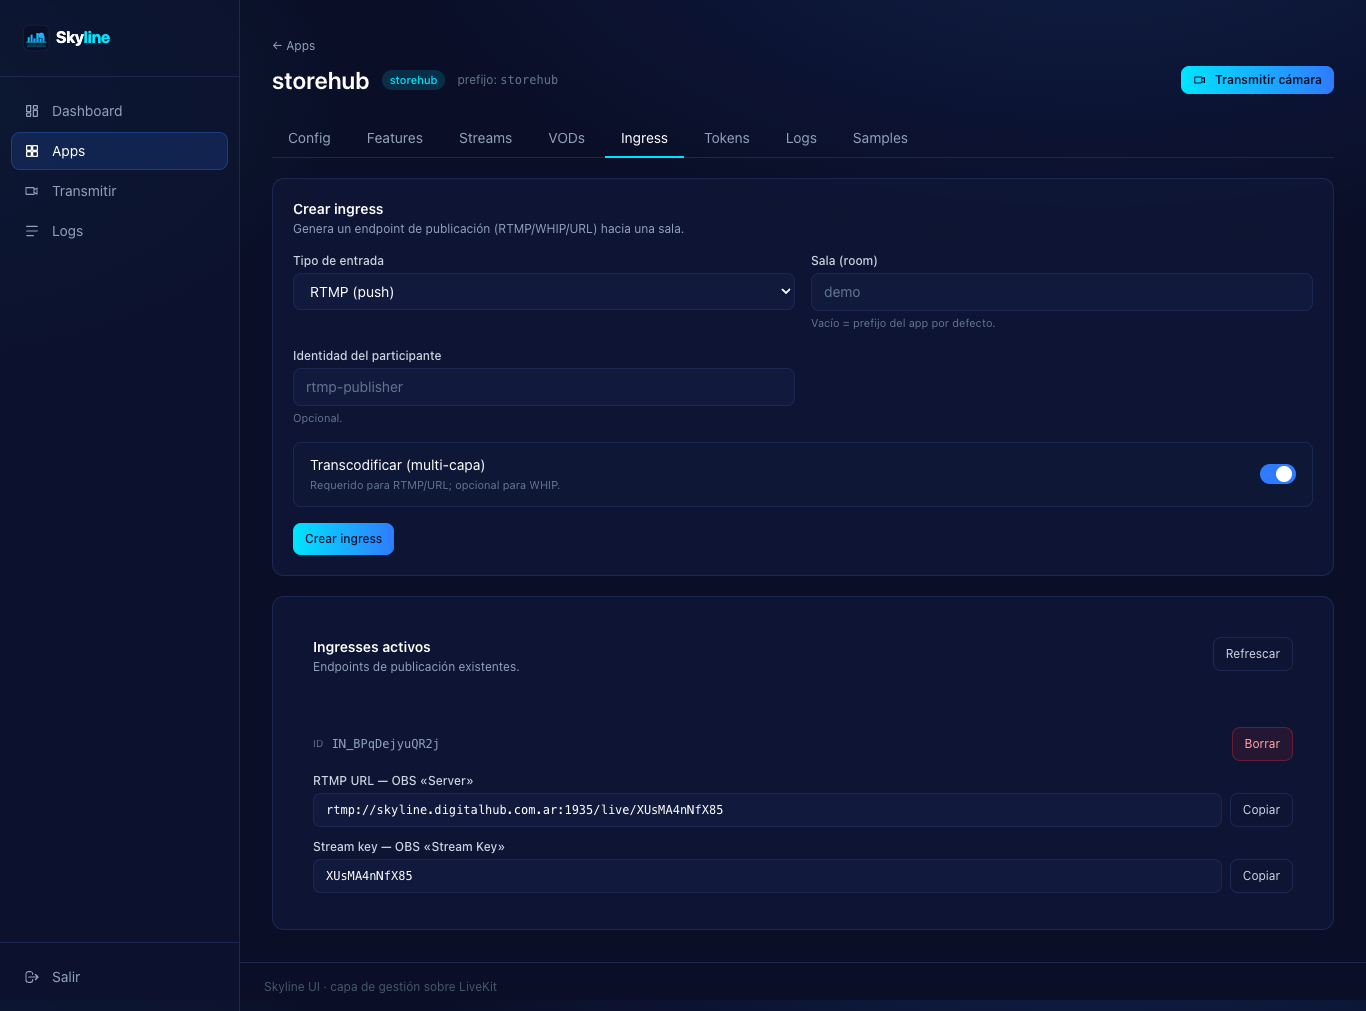Click the back arrow to Apps

277,46
